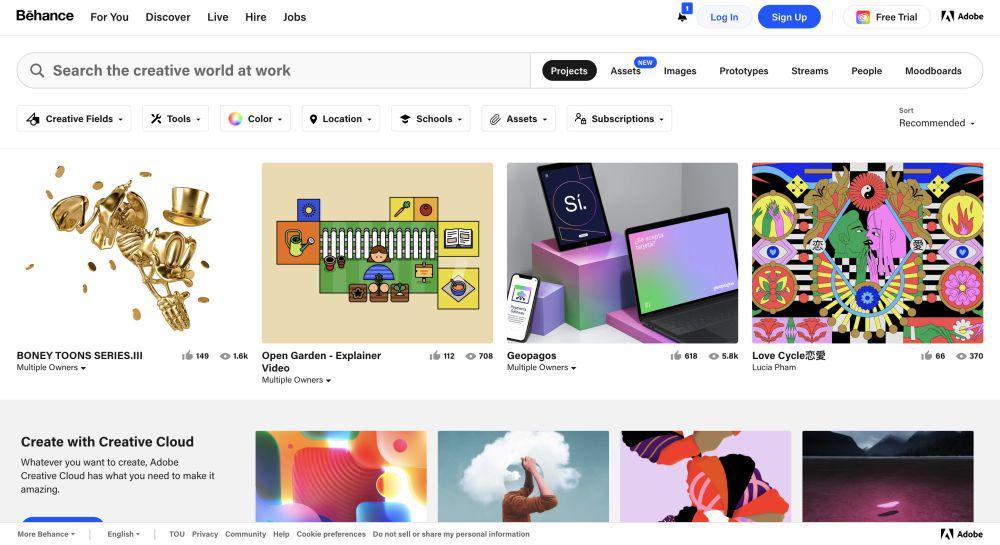The height and width of the screenshot is (545, 1000).
Task: Switch to the Streams tab
Action: [x=809, y=71]
